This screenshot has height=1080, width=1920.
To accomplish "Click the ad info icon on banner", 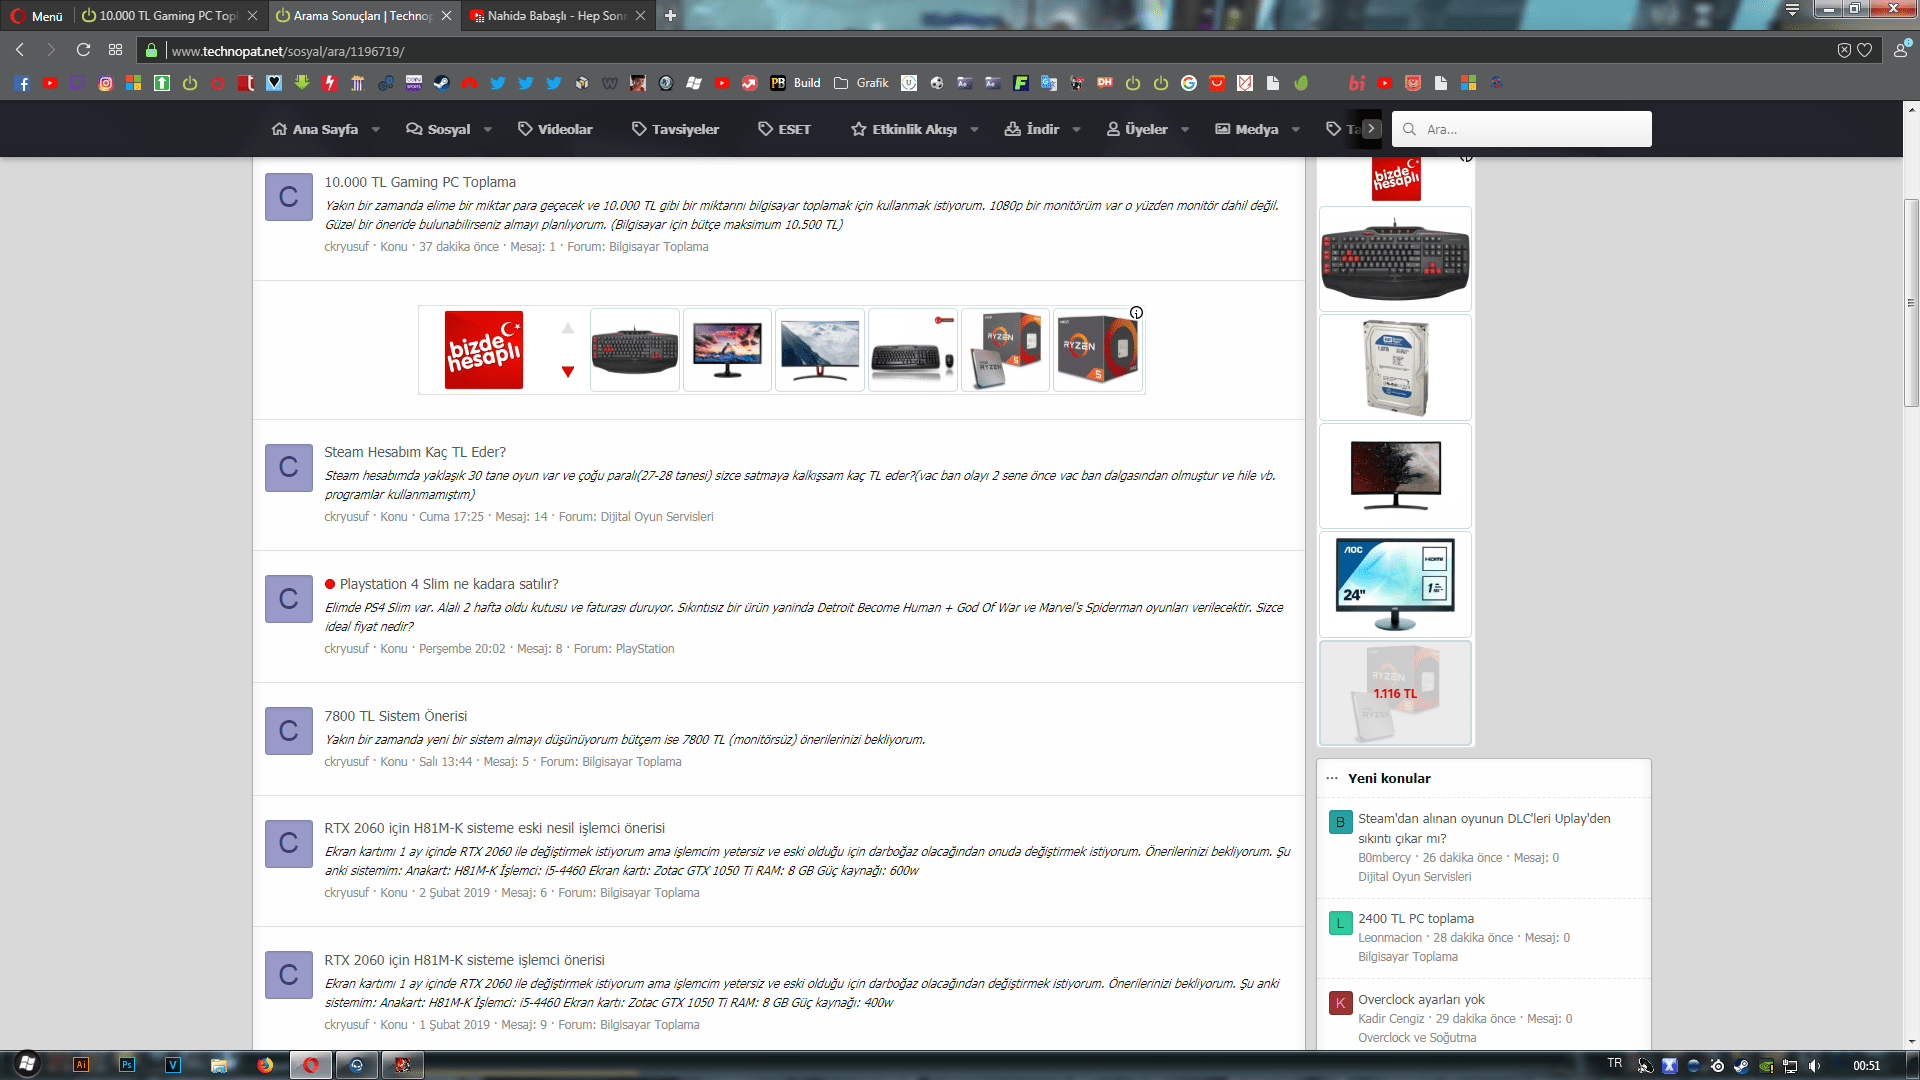I will click(x=1136, y=313).
